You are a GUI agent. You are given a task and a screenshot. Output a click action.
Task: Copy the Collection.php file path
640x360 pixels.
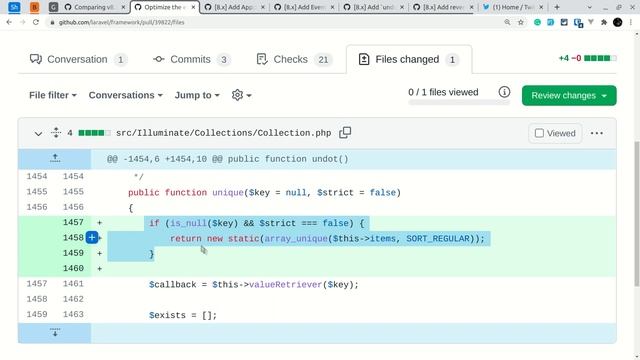tap(345, 133)
